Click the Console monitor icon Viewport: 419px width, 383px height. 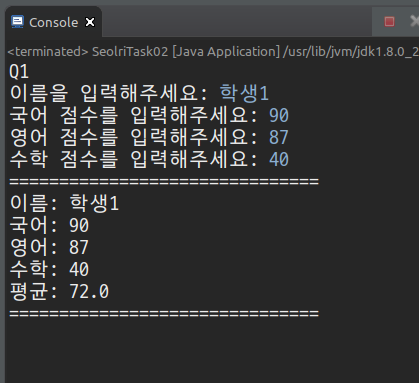[17, 22]
